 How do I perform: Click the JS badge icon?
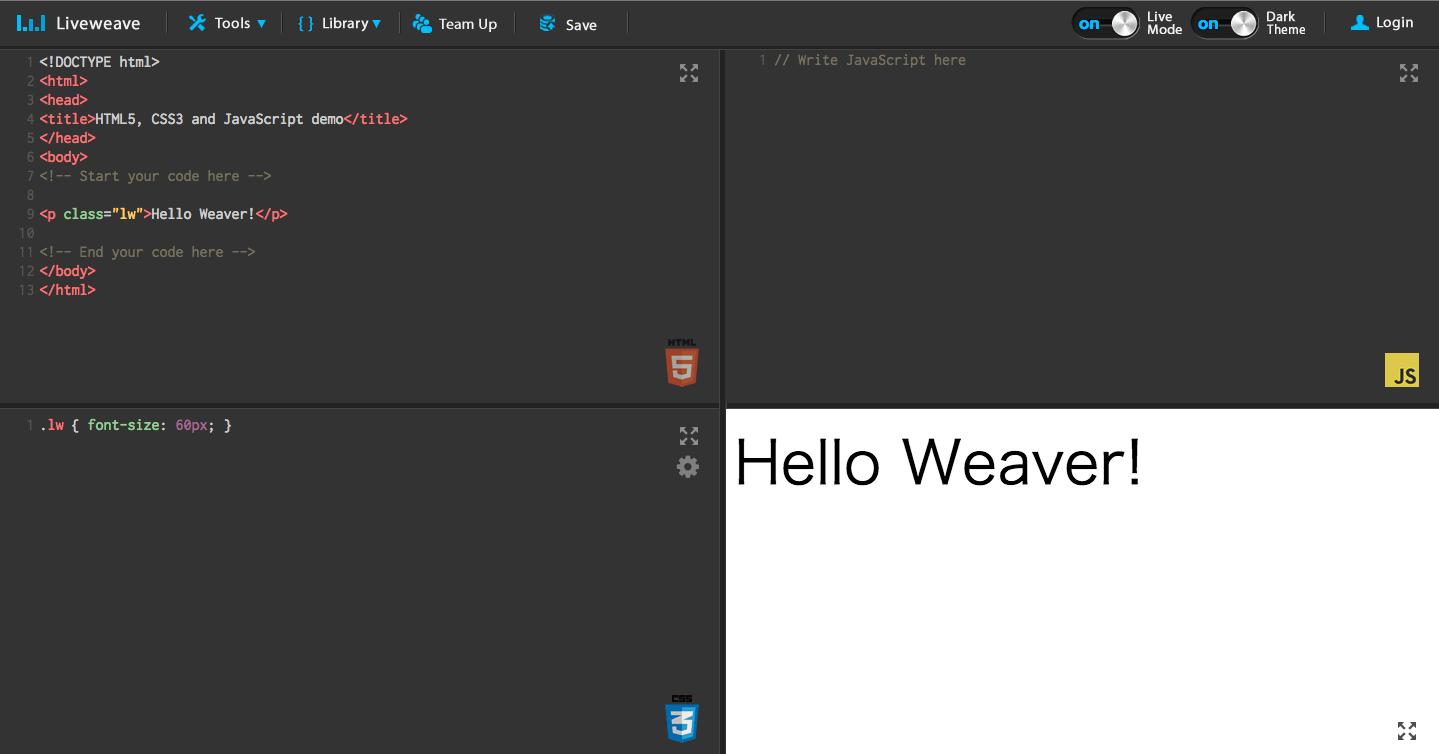(x=1401, y=369)
